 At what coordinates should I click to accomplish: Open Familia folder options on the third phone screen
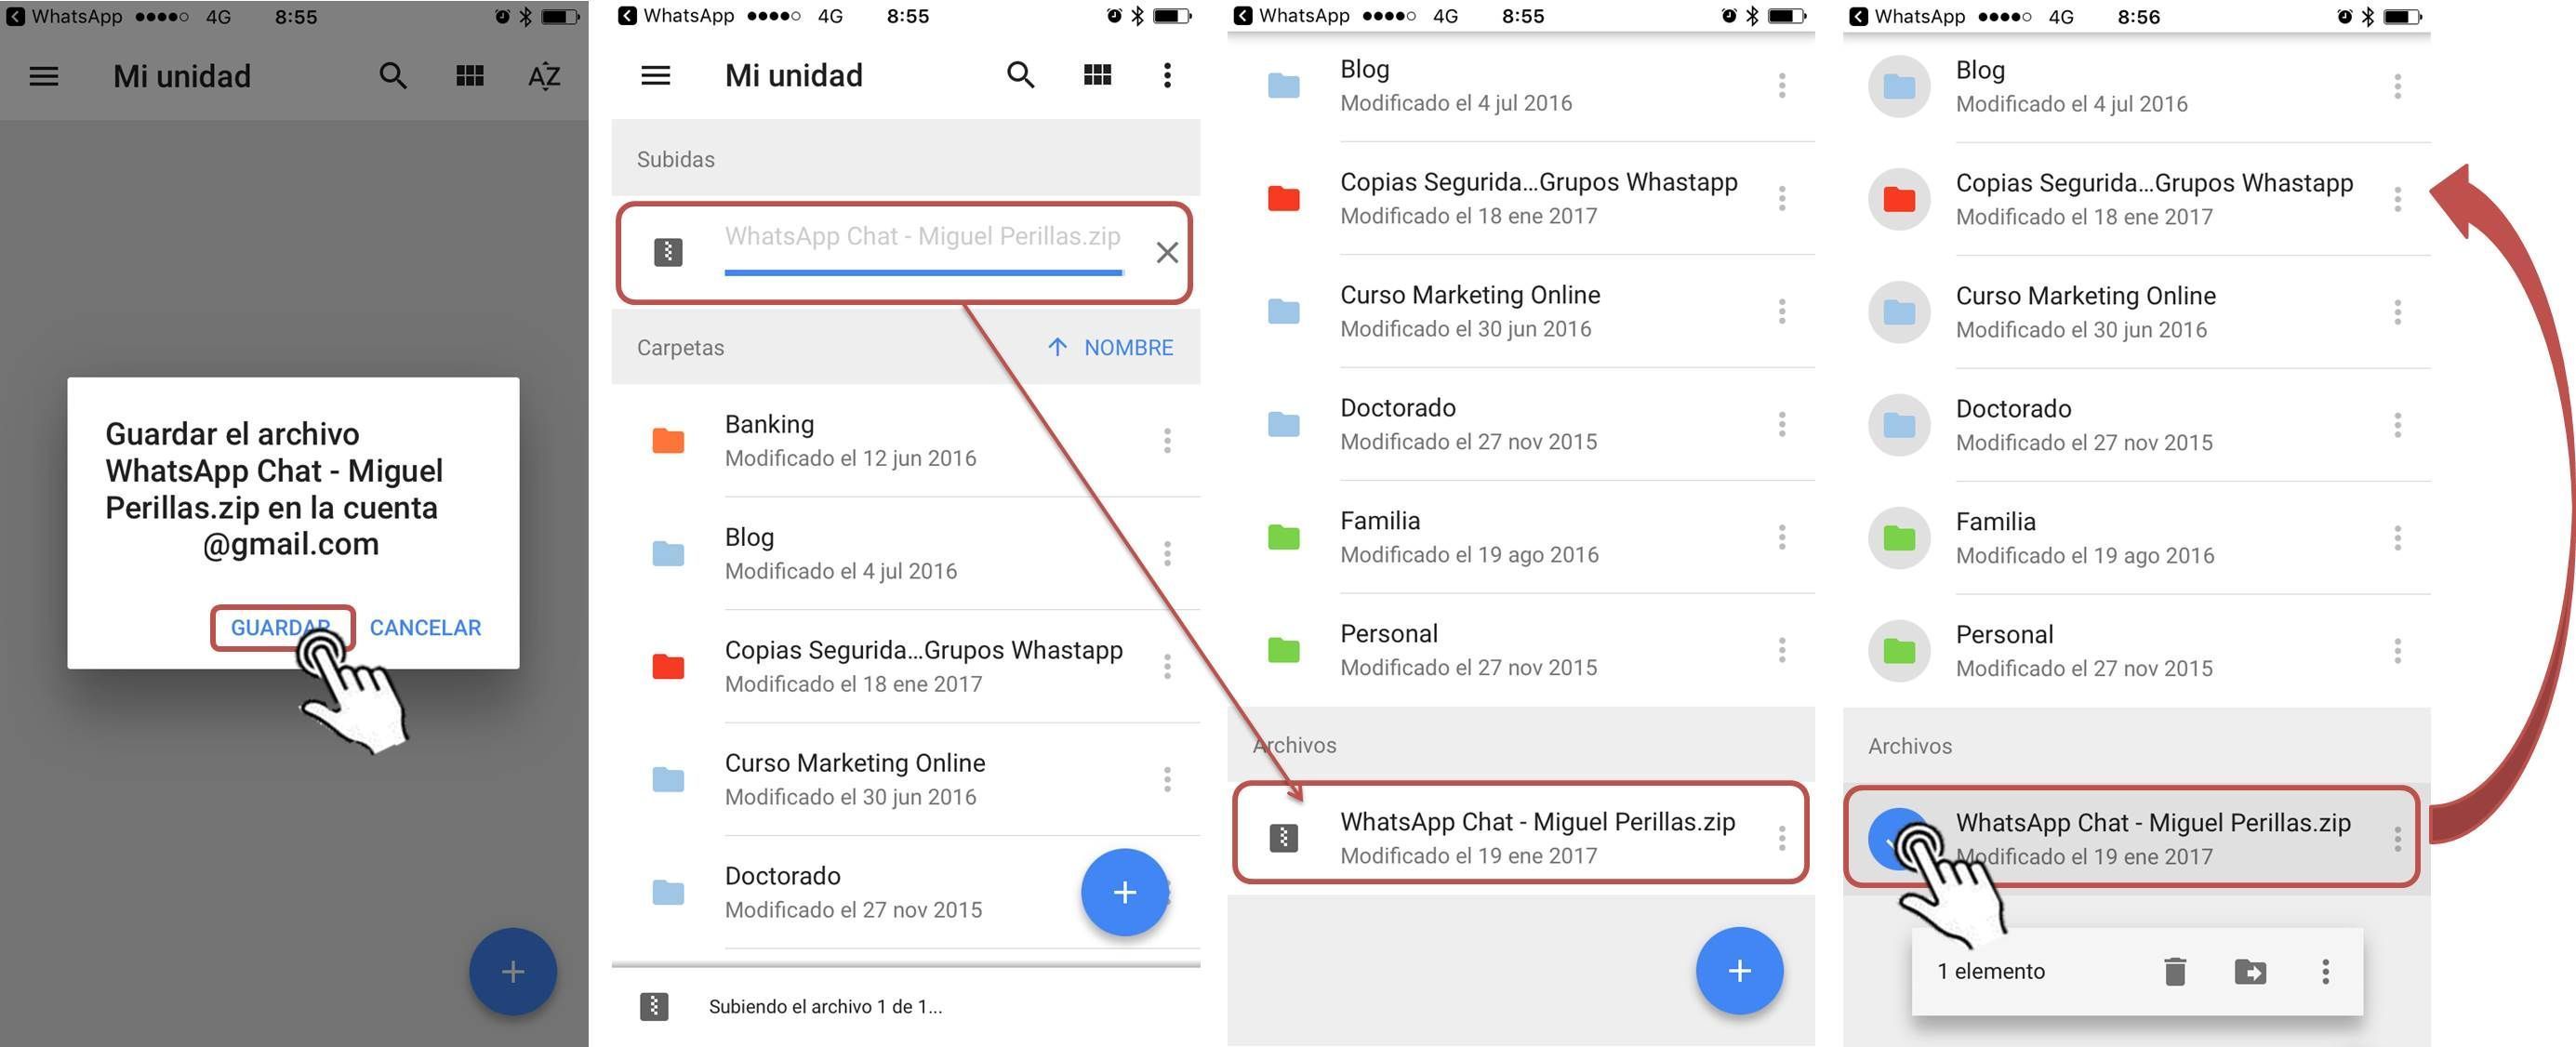click(x=1782, y=537)
